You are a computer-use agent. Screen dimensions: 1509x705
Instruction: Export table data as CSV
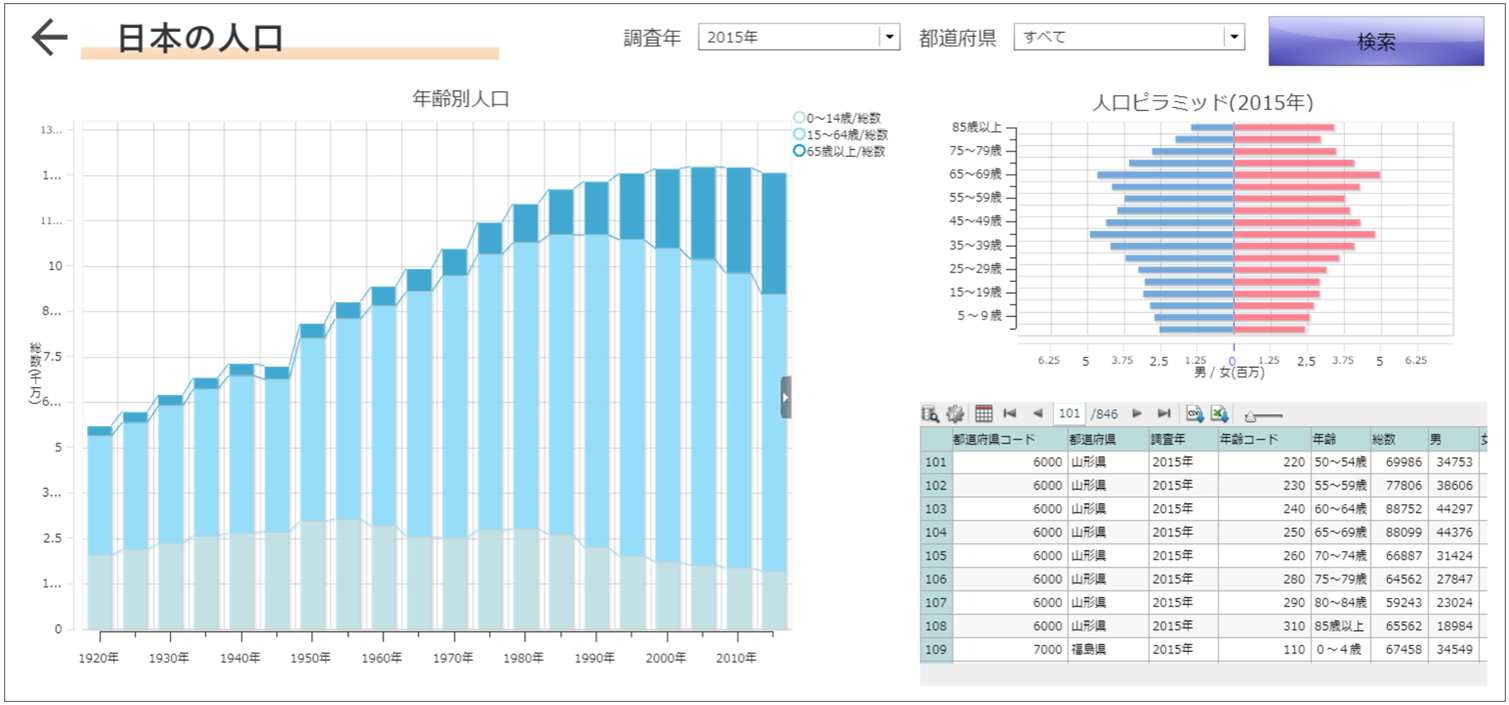pyautogui.click(x=1194, y=413)
